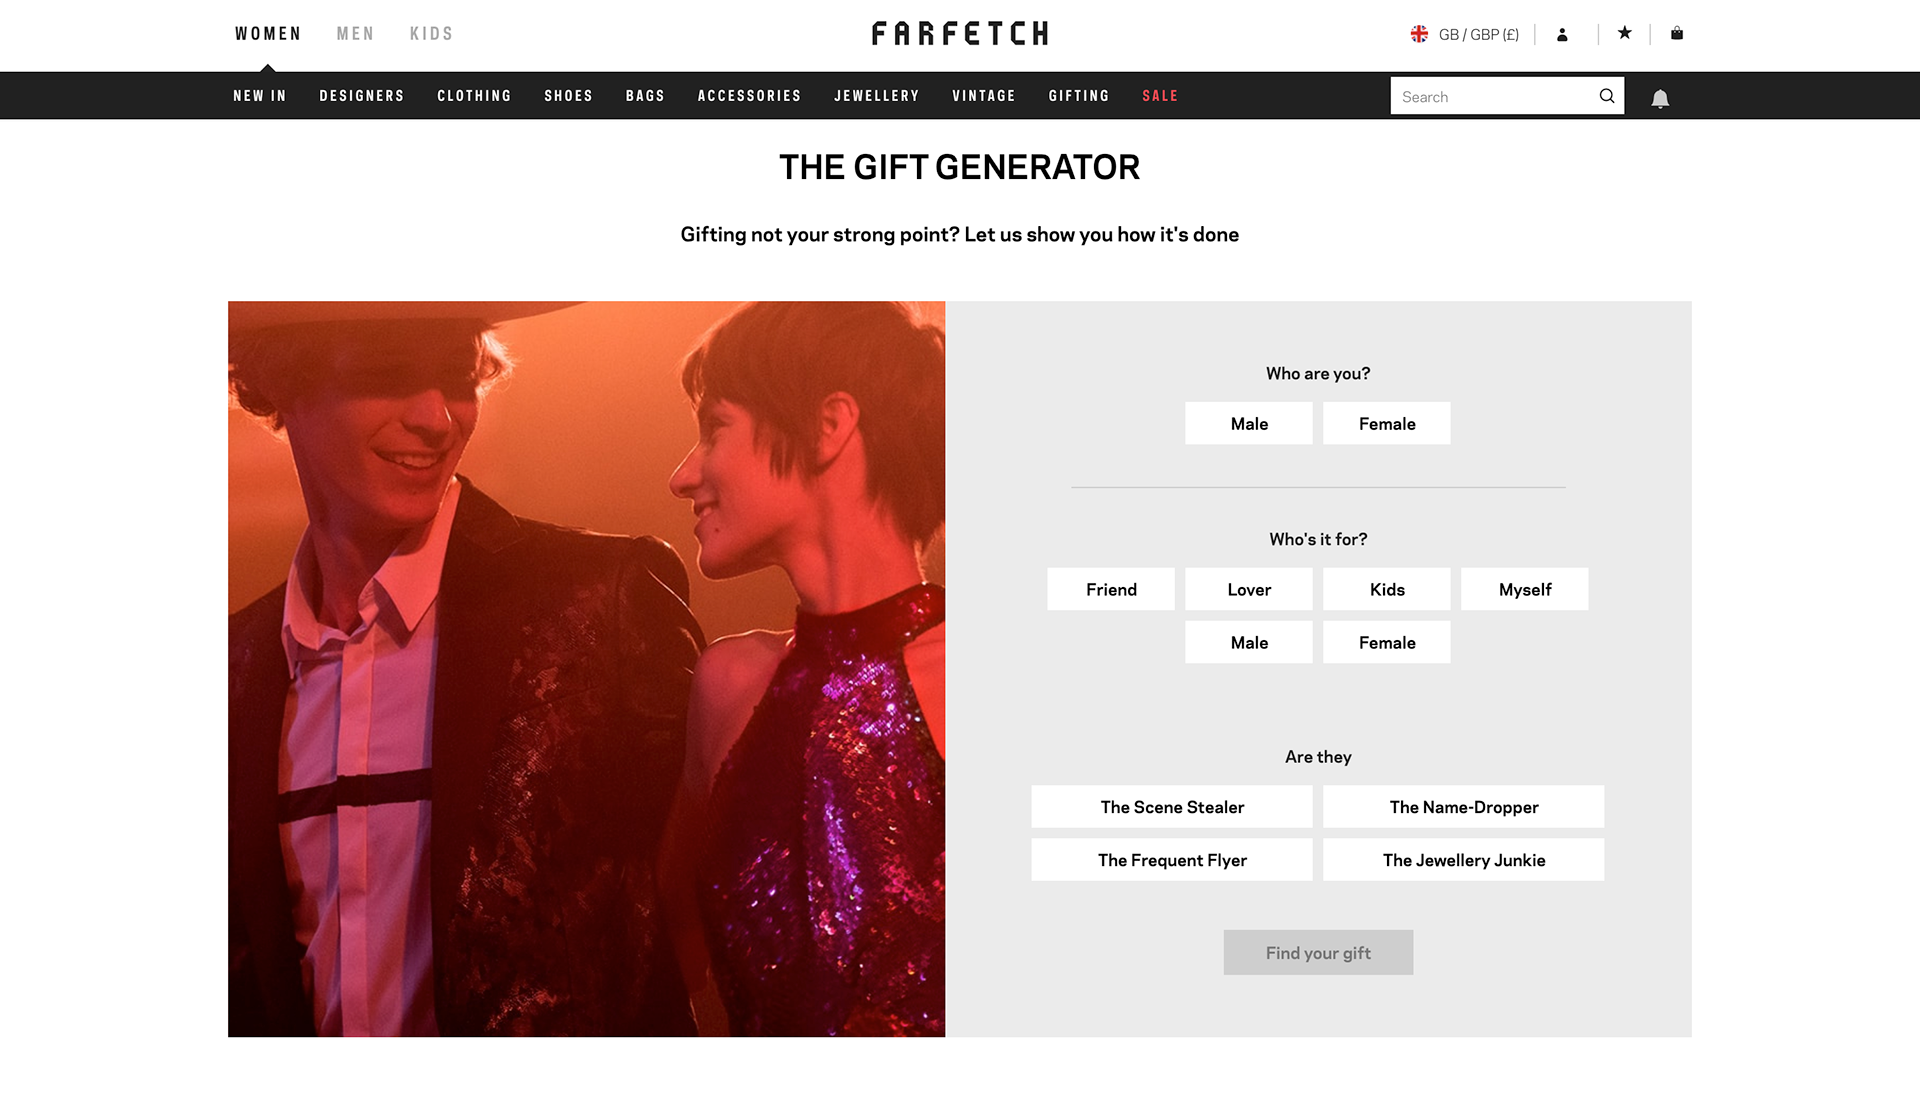The width and height of the screenshot is (1920, 1093).
Task: Open the Sale link
Action: coord(1160,96)
